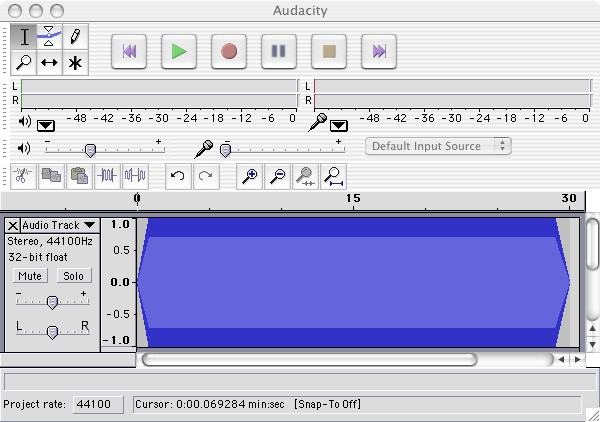The width and height of the screenshot is (600, 422).
Task: Close the Audio Track with X
Action: tap(13, 225)
